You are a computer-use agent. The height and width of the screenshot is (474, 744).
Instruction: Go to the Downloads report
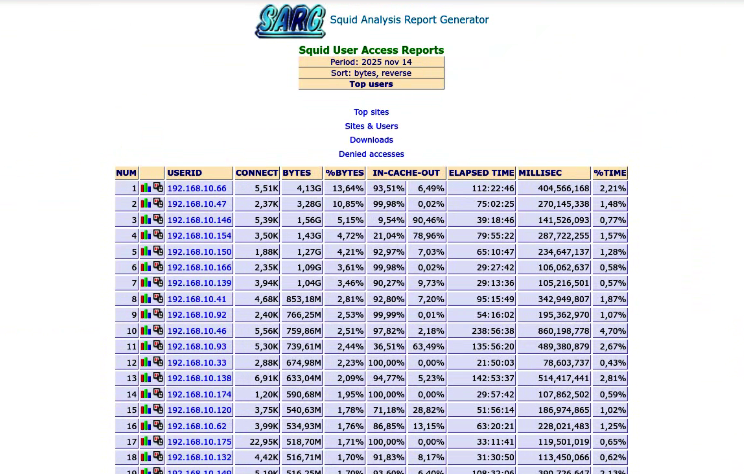(371, 140)
